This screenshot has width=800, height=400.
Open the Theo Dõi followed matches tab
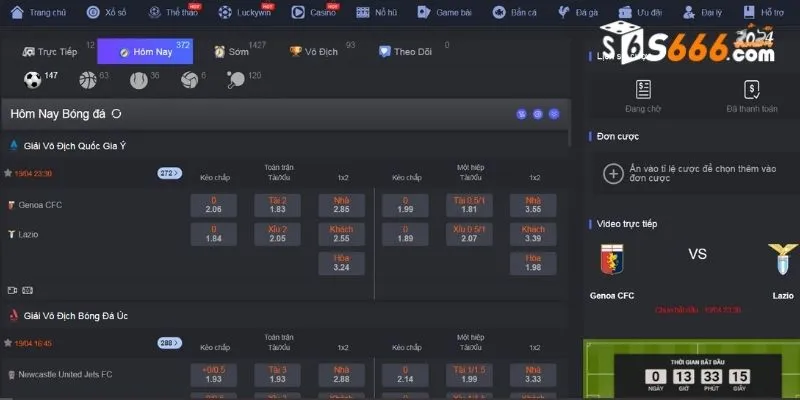[x=410, y=52]
